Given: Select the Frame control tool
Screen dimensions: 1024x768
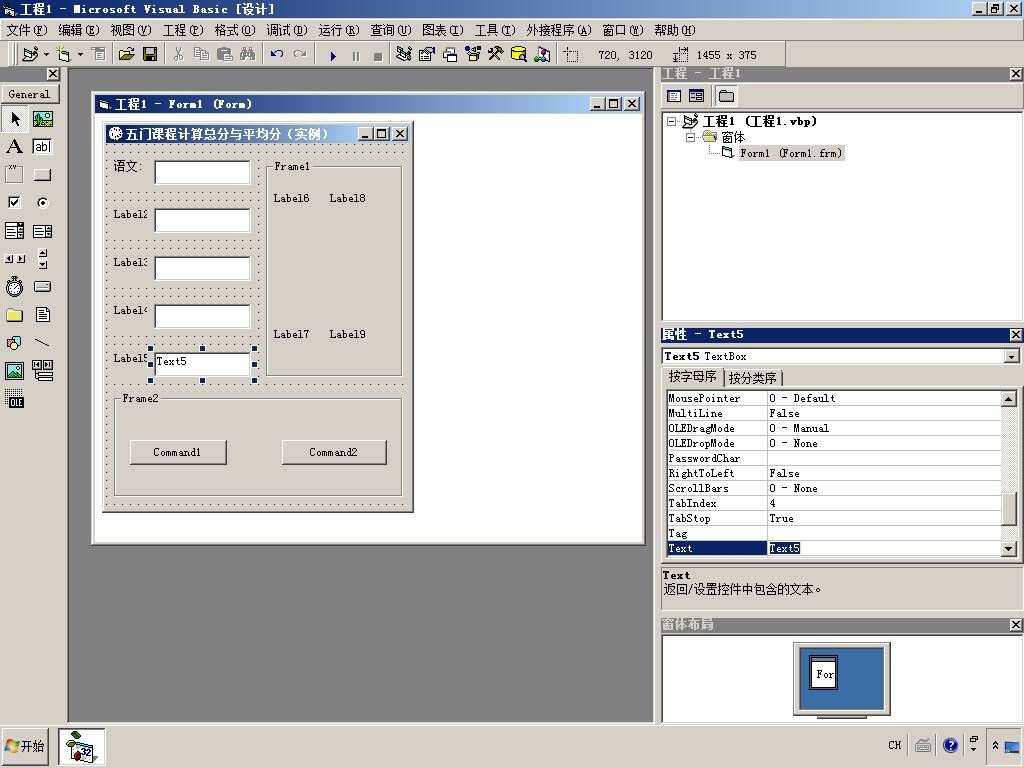Looking at the screenshot, I should [14, 174].
